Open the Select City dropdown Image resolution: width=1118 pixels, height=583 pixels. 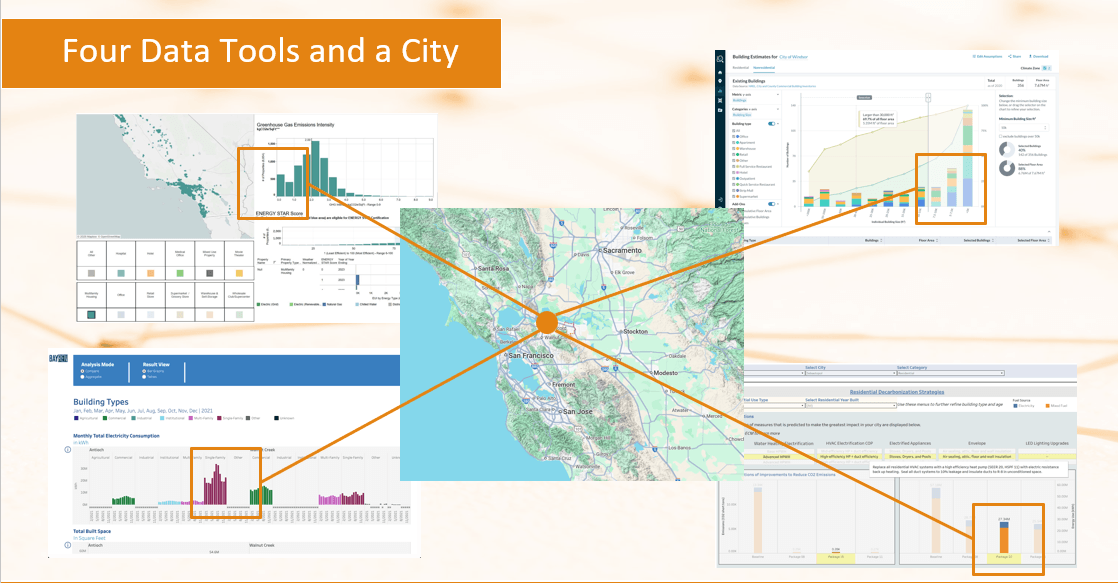click(850, 373)
